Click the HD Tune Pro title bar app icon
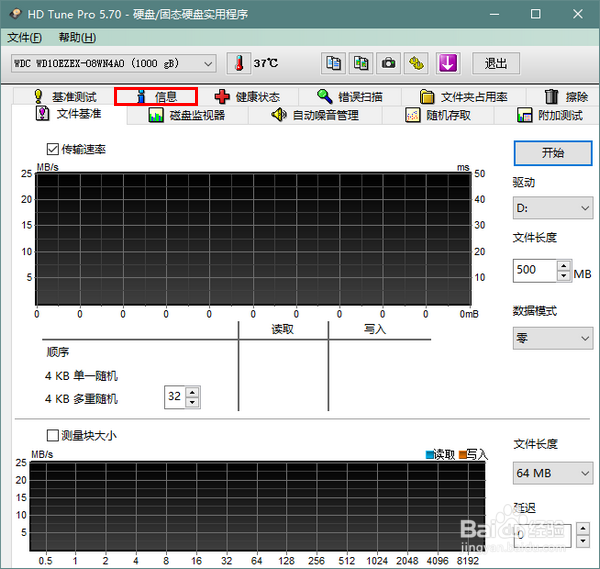This screenshot has width=600, height=569. click(x=15, y=14)
